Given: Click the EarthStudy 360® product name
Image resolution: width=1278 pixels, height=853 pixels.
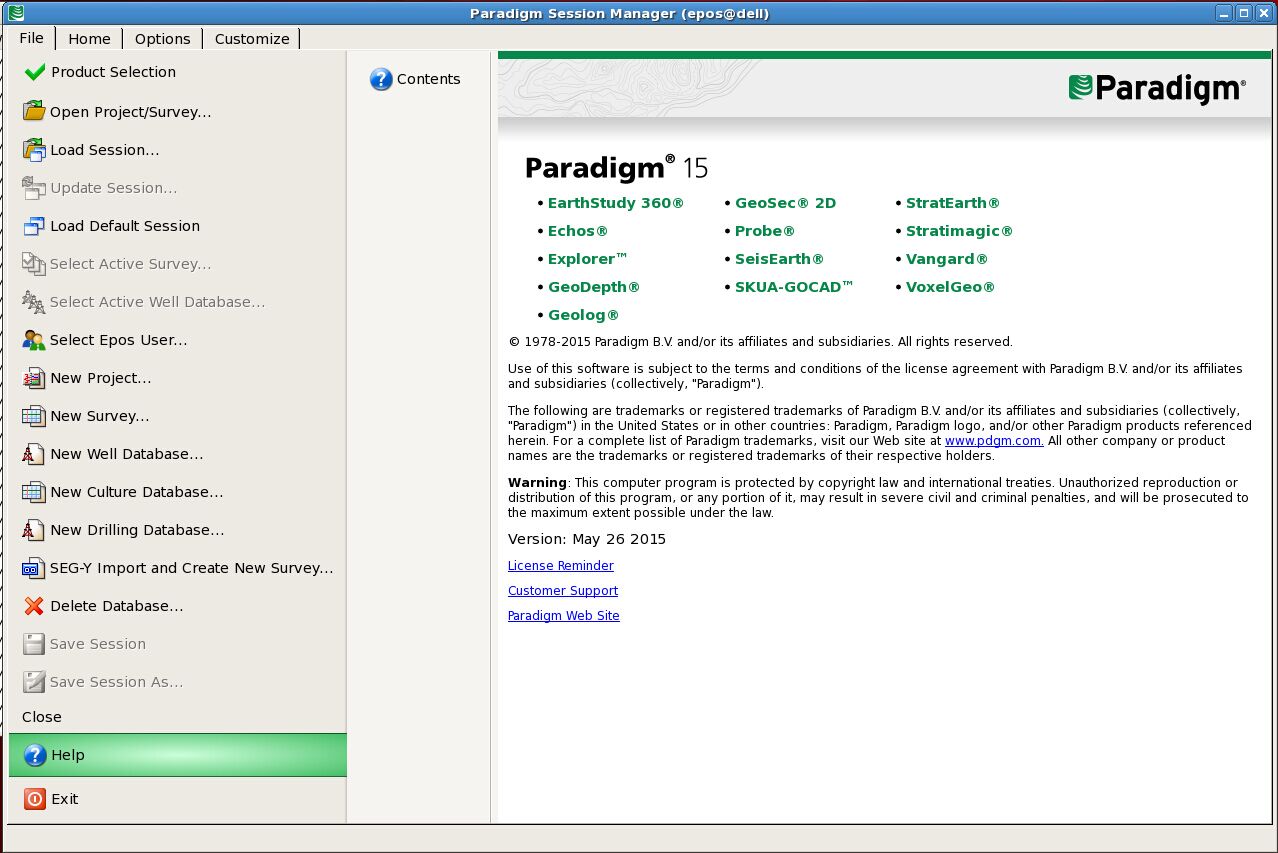Looking at the screenshot, I should tap(616, 203).
